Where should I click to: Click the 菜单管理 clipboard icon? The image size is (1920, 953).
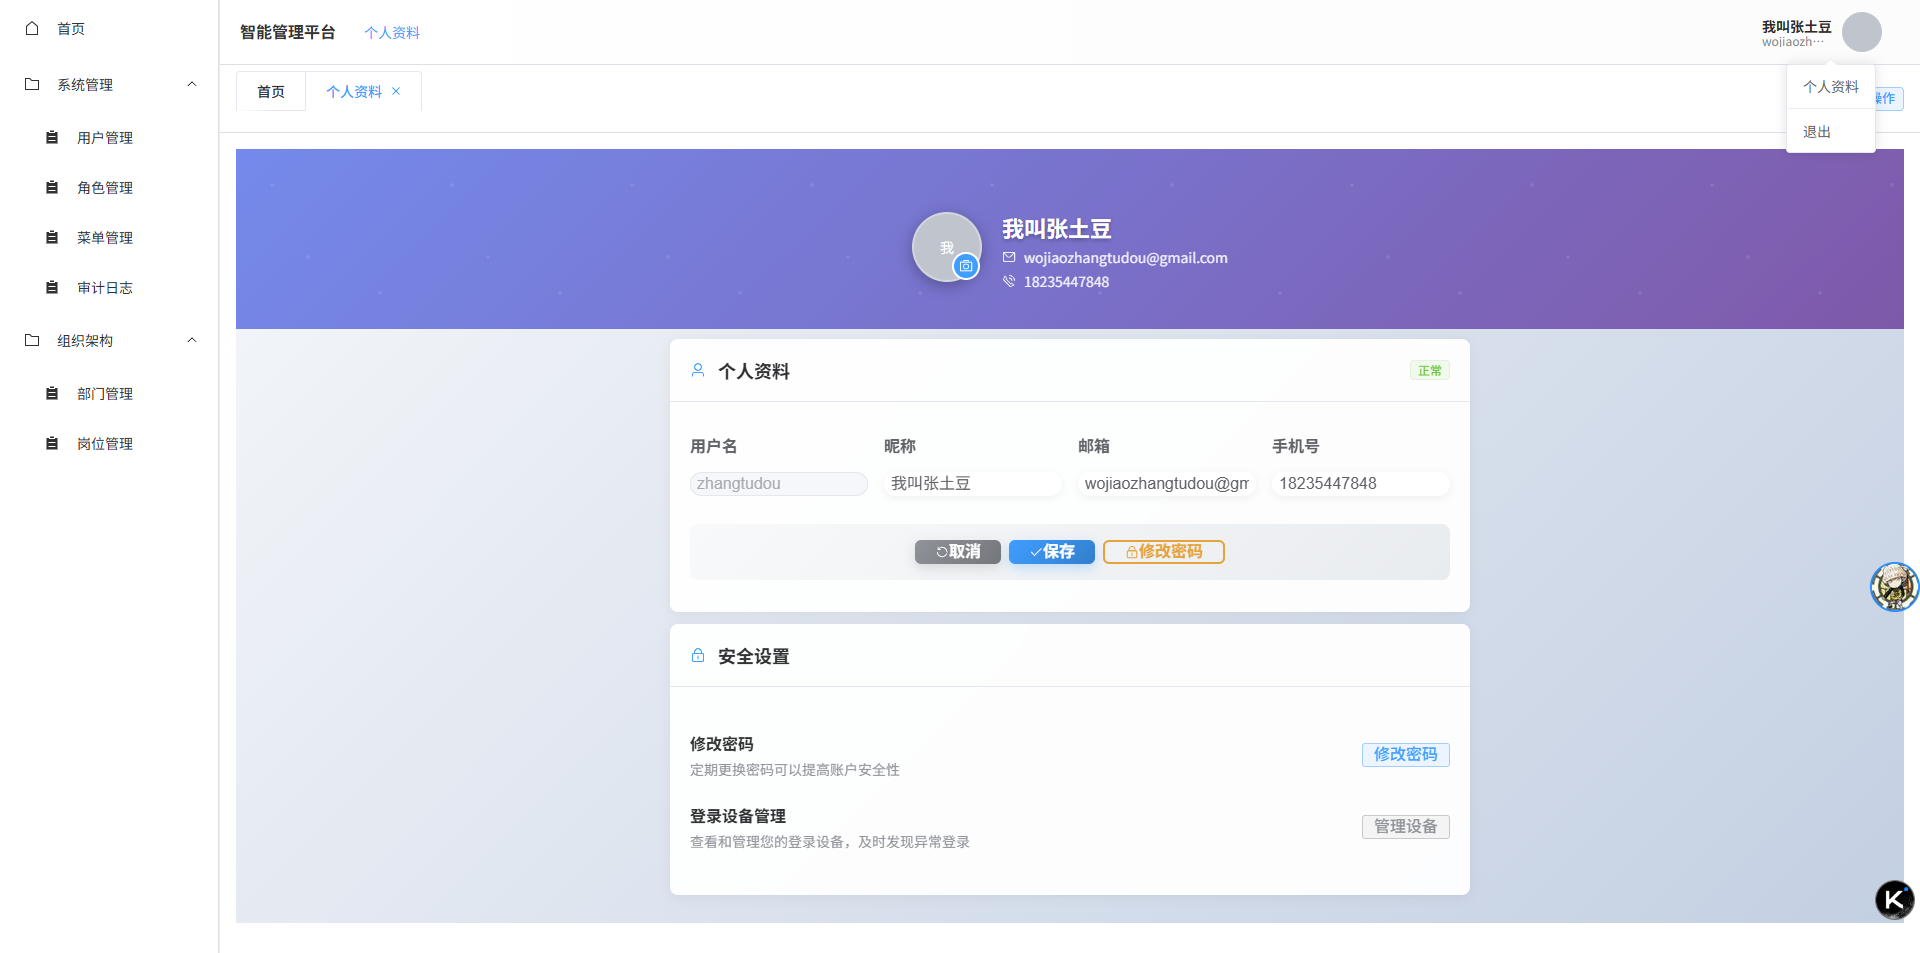point(52,237)
